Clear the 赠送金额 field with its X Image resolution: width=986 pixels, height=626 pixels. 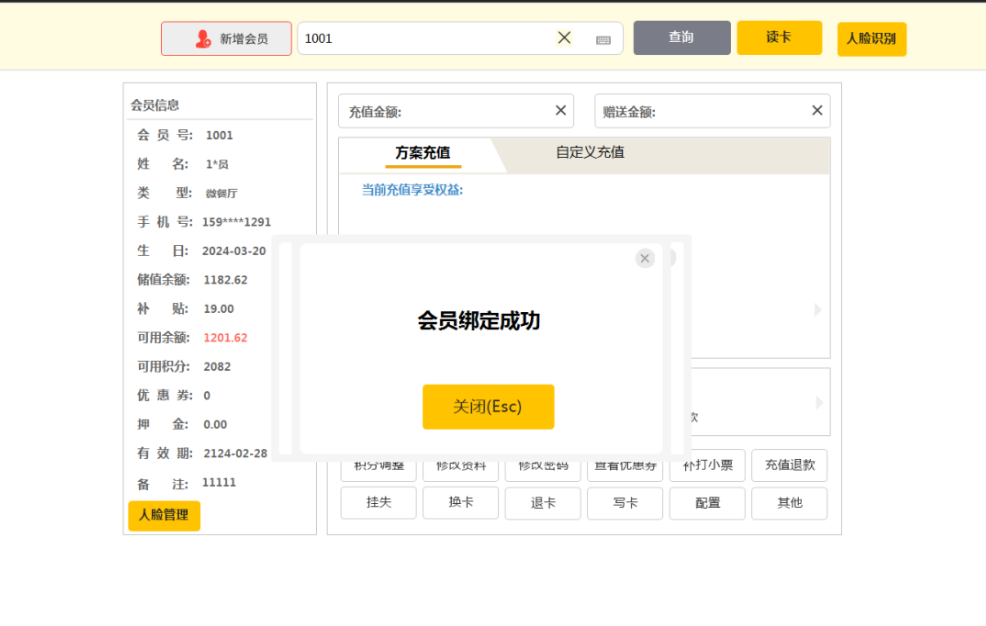tap(817, 111)
